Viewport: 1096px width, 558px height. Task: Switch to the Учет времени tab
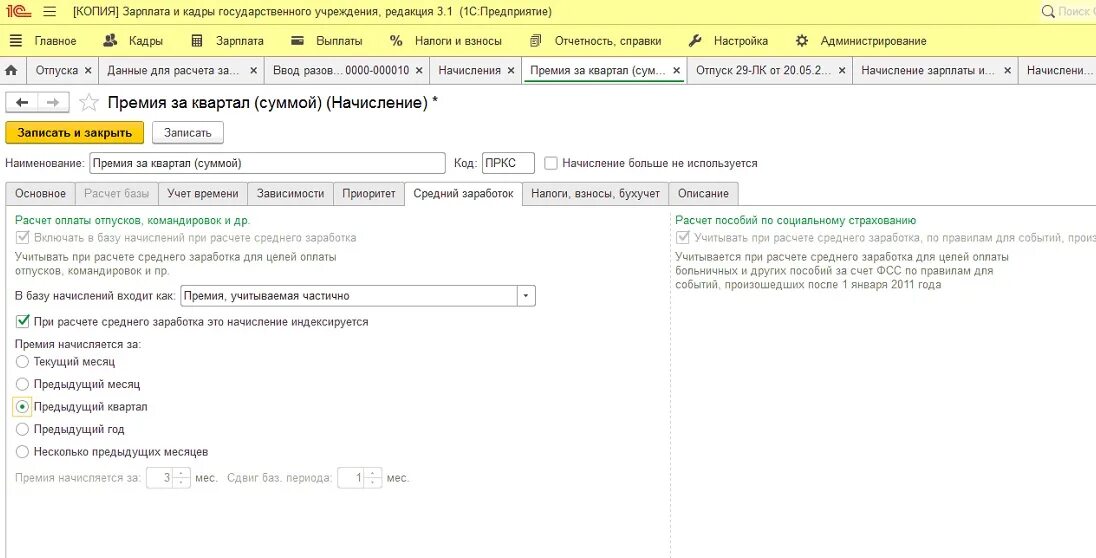pos(203,194)
